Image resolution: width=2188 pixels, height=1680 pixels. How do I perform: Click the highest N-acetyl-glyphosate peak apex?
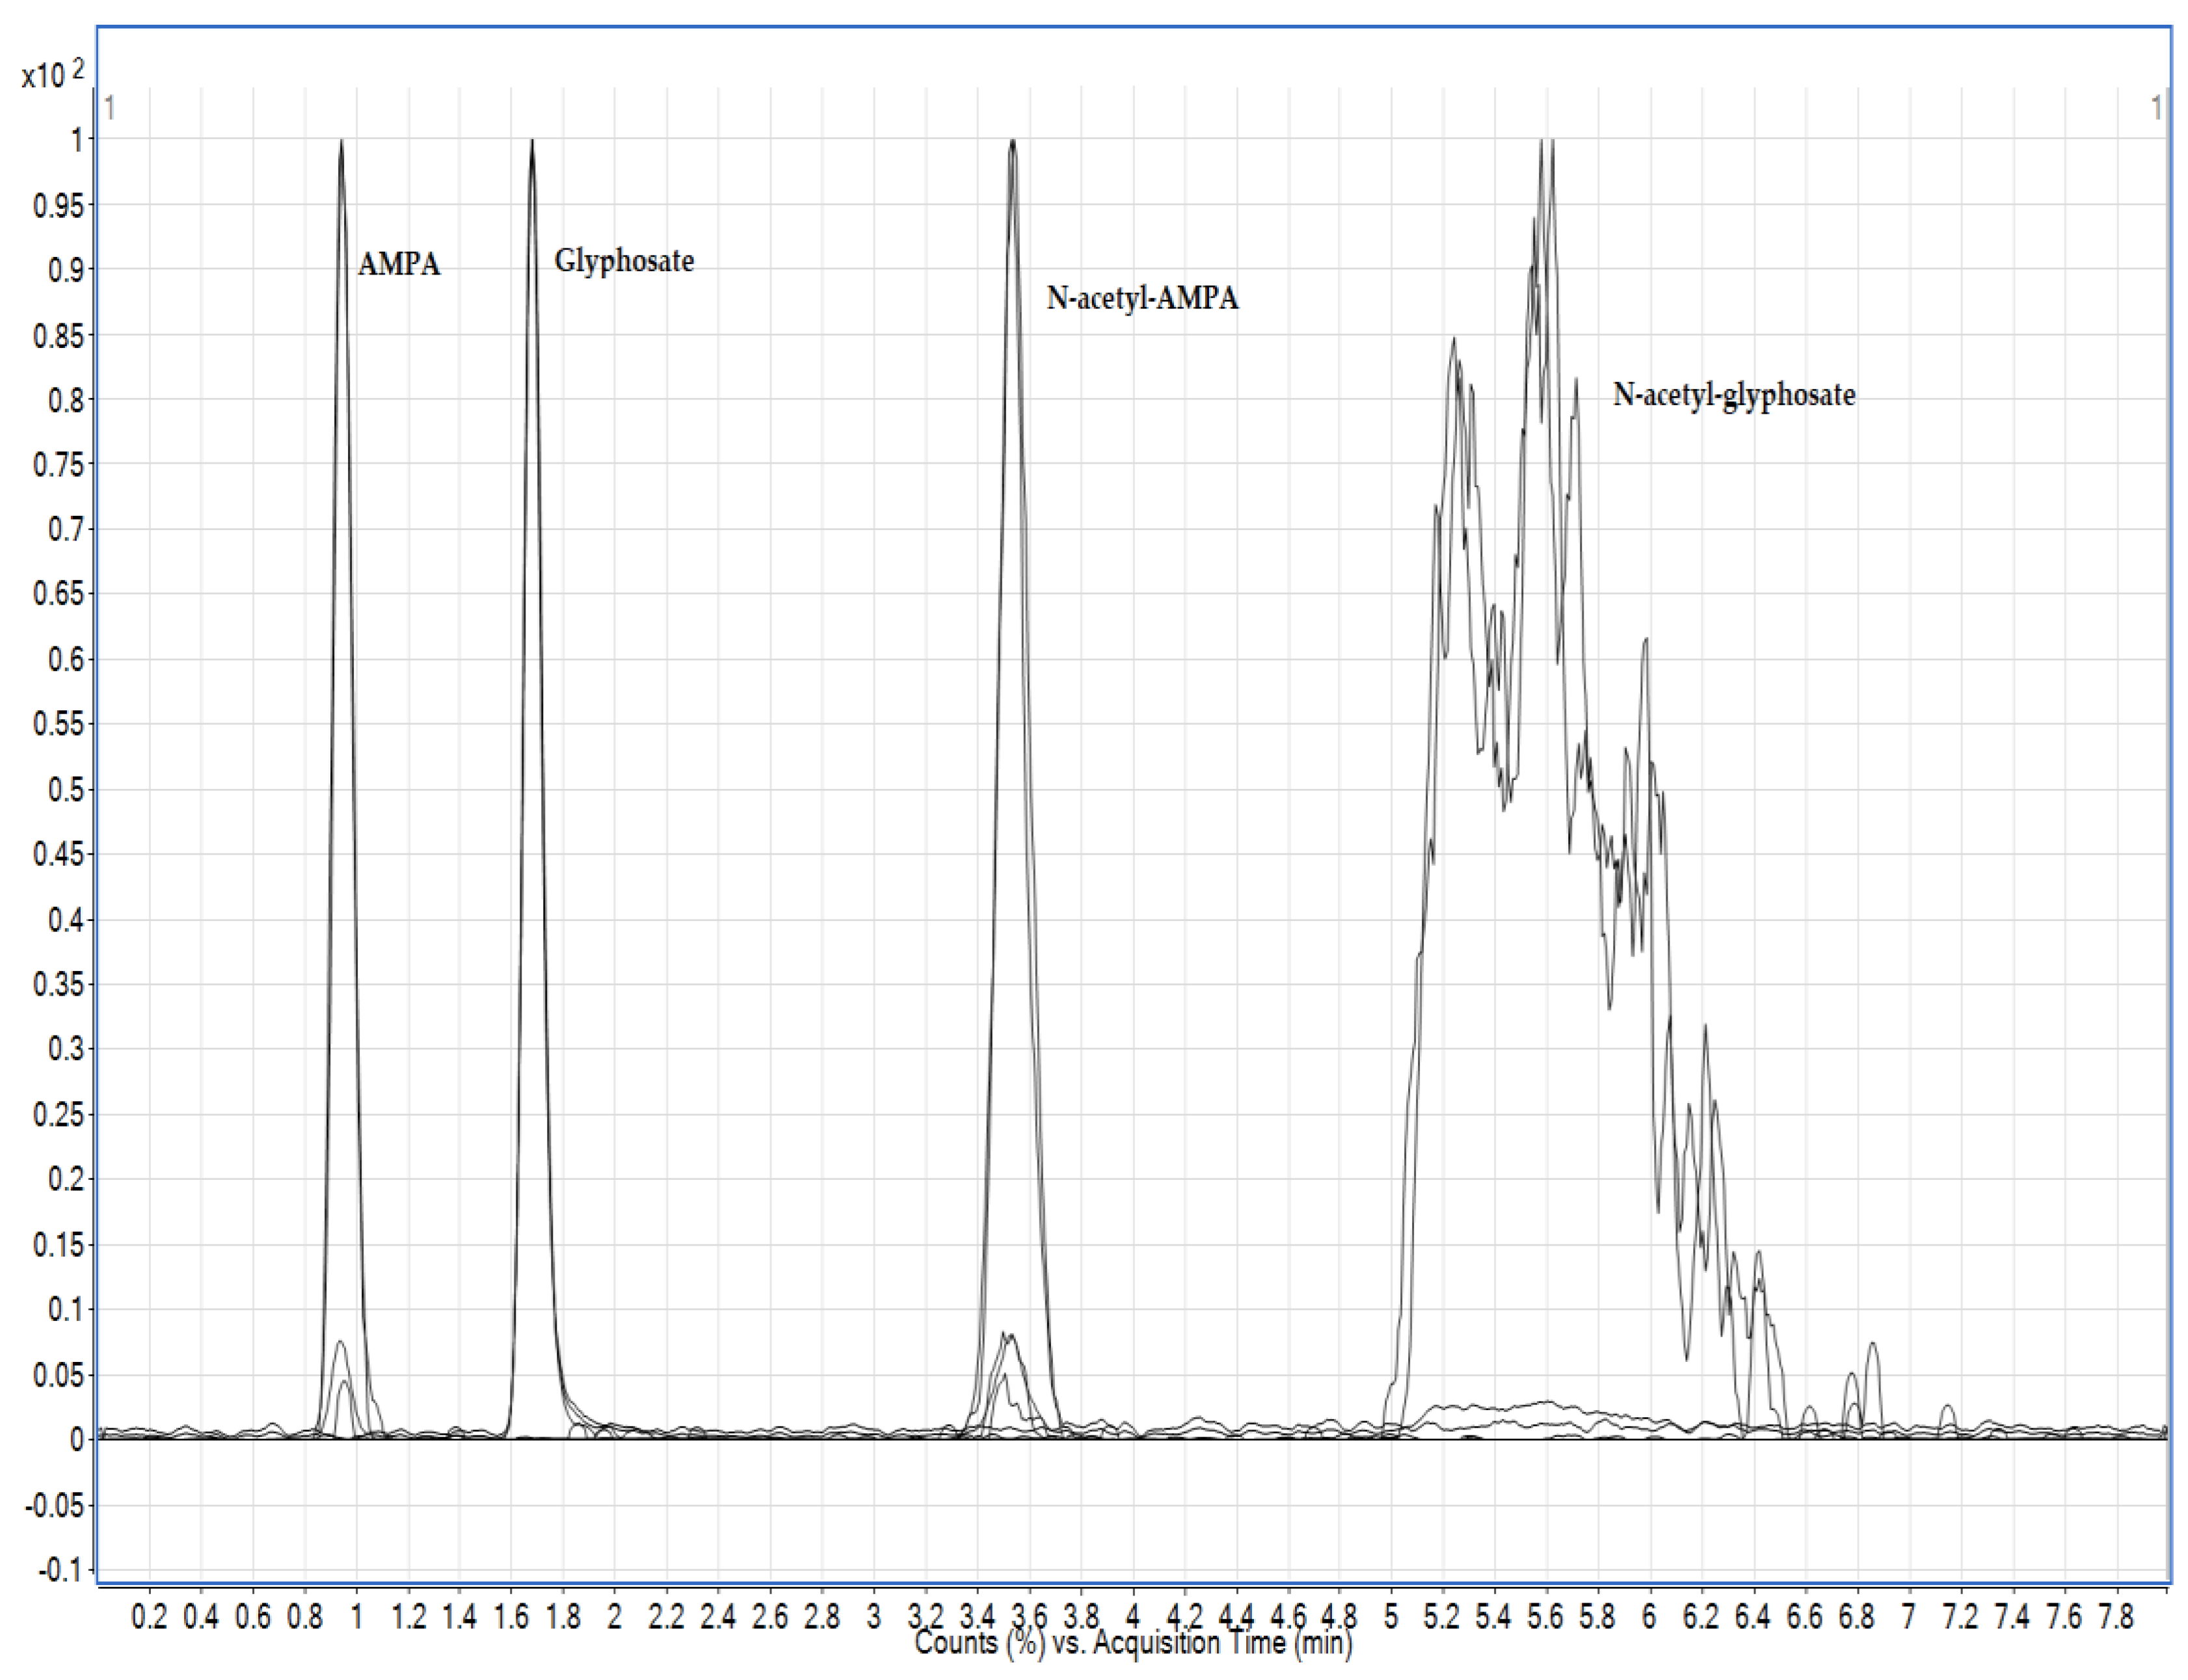click(1546, 142)
